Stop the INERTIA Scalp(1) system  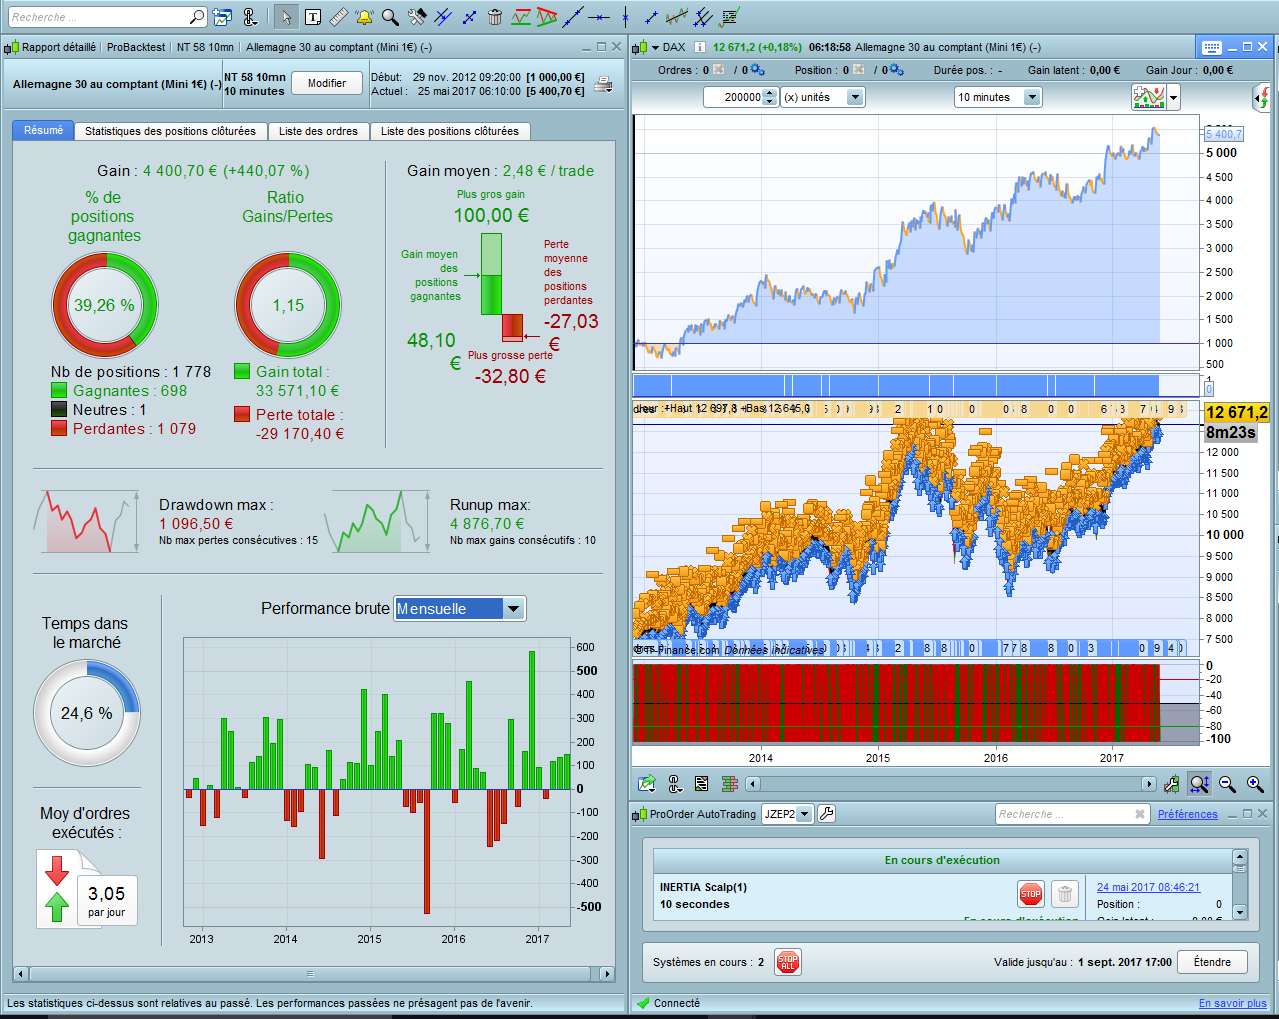click(1030, 894)
